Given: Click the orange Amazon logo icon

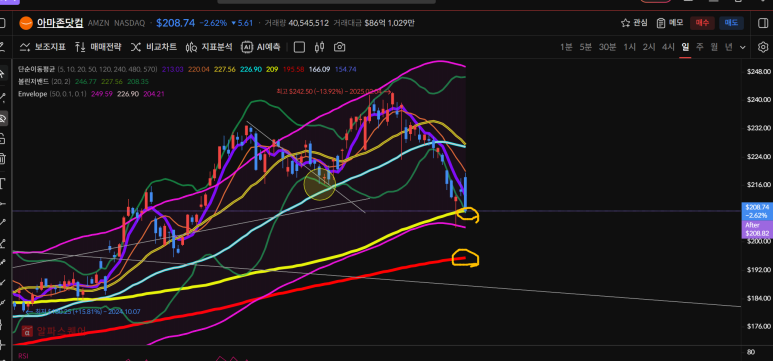Looking at the screenshot, I should pyautogui.click(x=26, y=23).
